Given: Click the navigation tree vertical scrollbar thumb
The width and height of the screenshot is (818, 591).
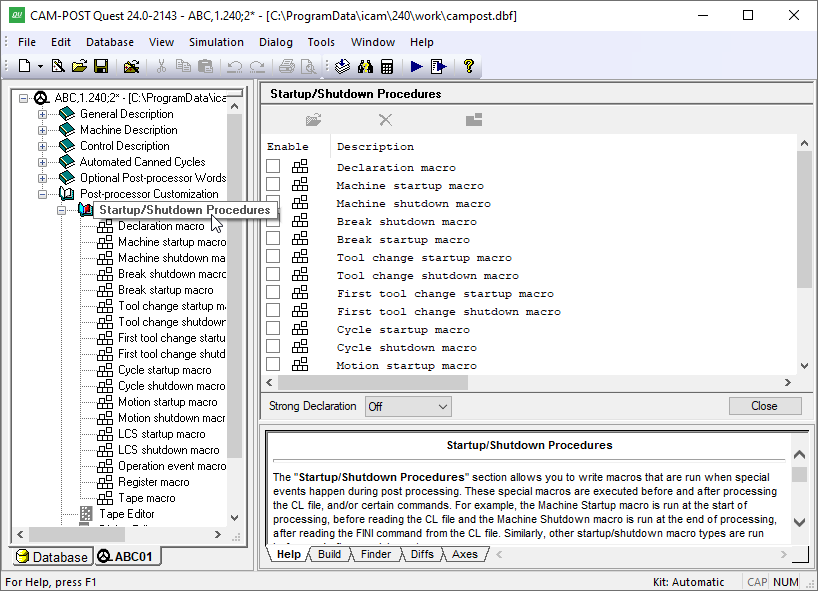Looking at the screenshot, I should pos(235,286).
